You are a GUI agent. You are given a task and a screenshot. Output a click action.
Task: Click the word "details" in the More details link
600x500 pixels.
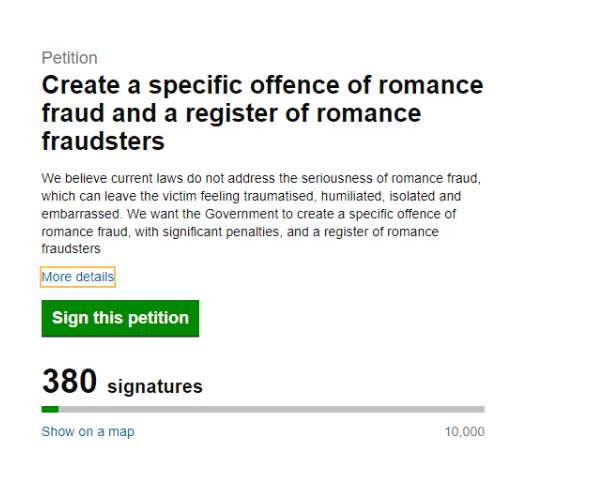coord(95,277)
